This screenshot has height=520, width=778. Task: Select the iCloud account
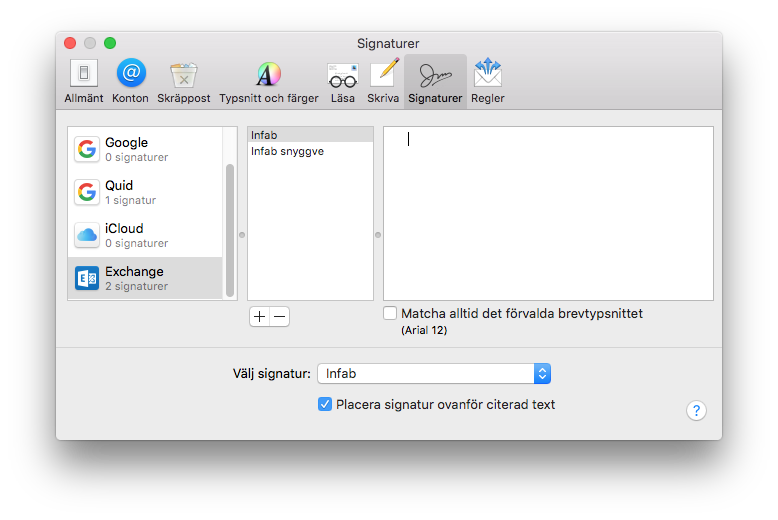pyautogui.click(x=145, y=235)
